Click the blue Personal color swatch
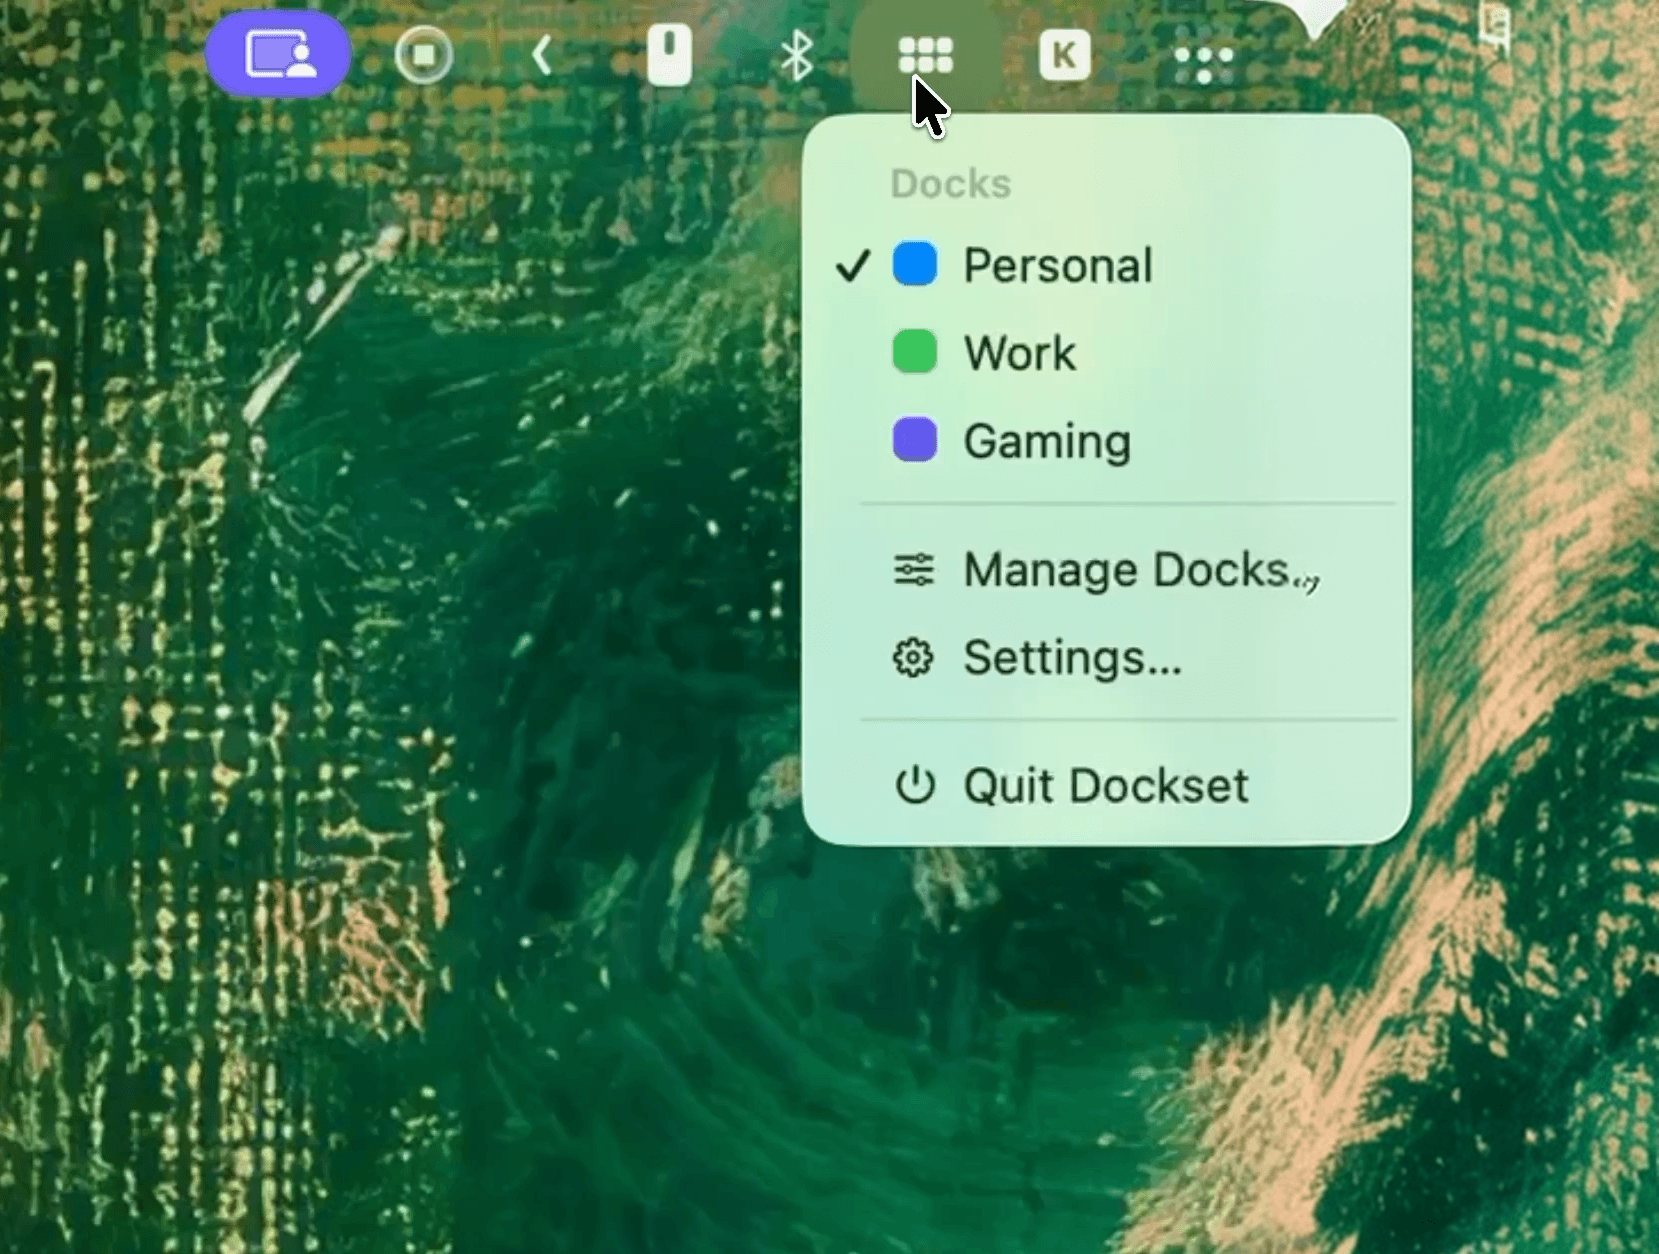The image size is (1659, 1254). coord(914,264)
